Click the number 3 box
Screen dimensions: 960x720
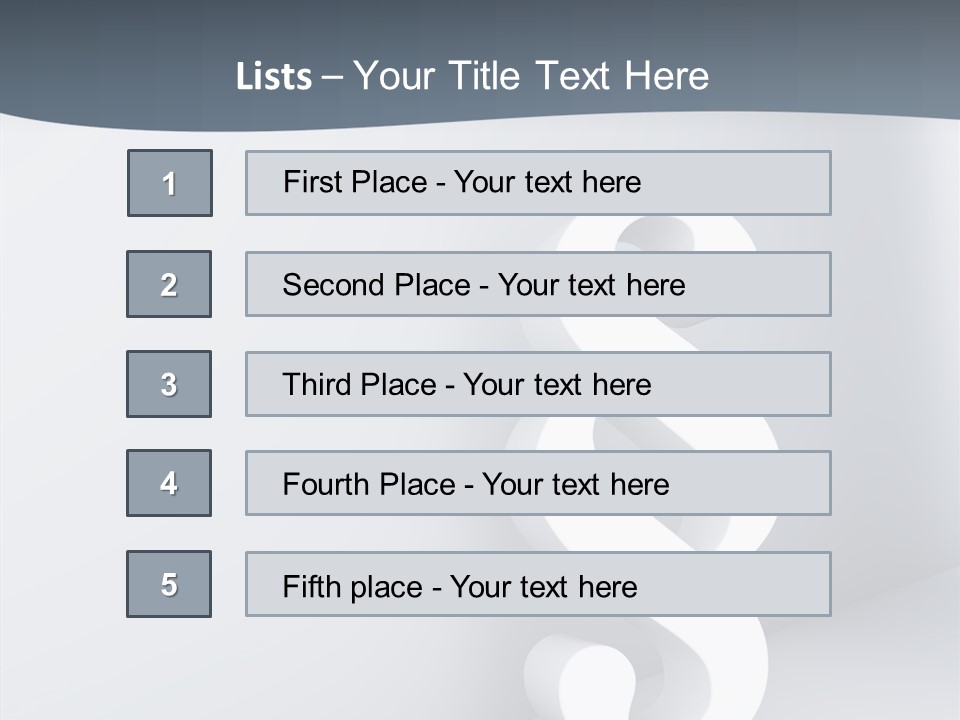click(169, 384)
